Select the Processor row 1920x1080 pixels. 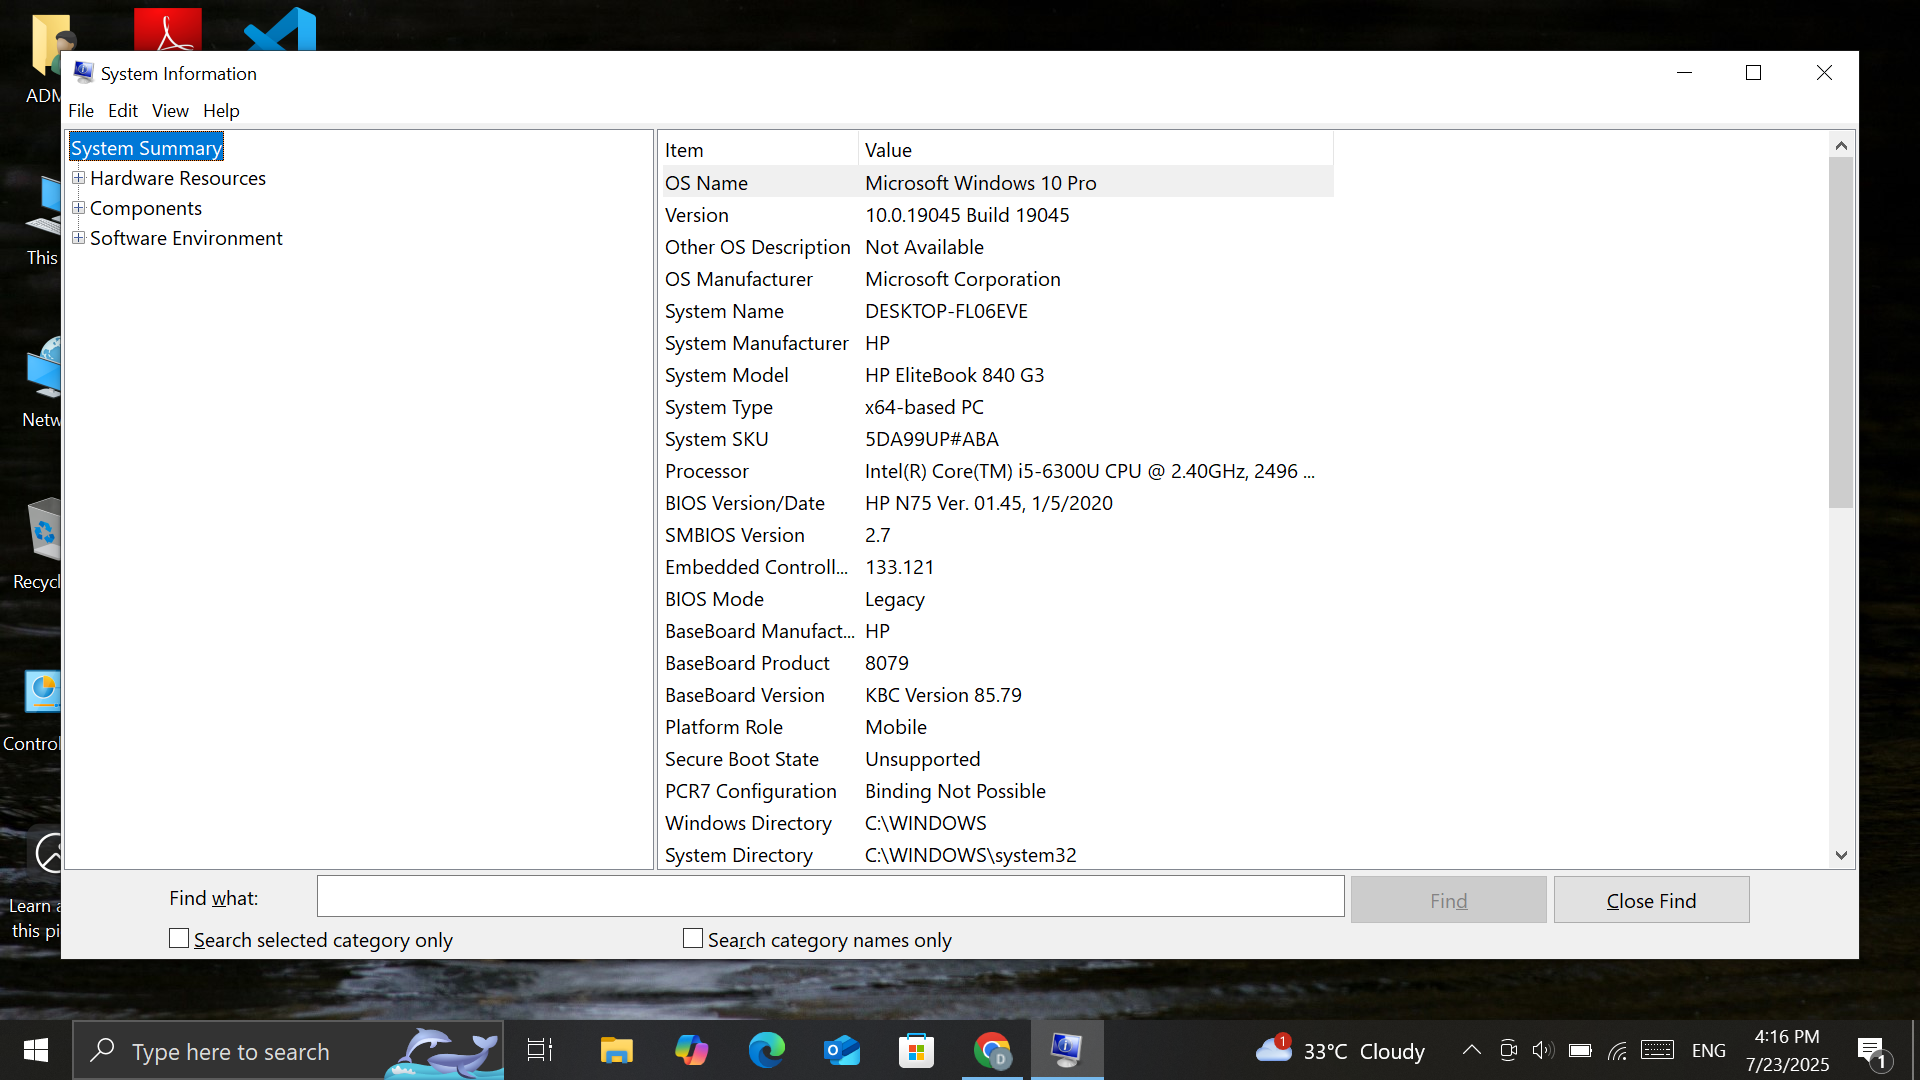pos(996,471)
